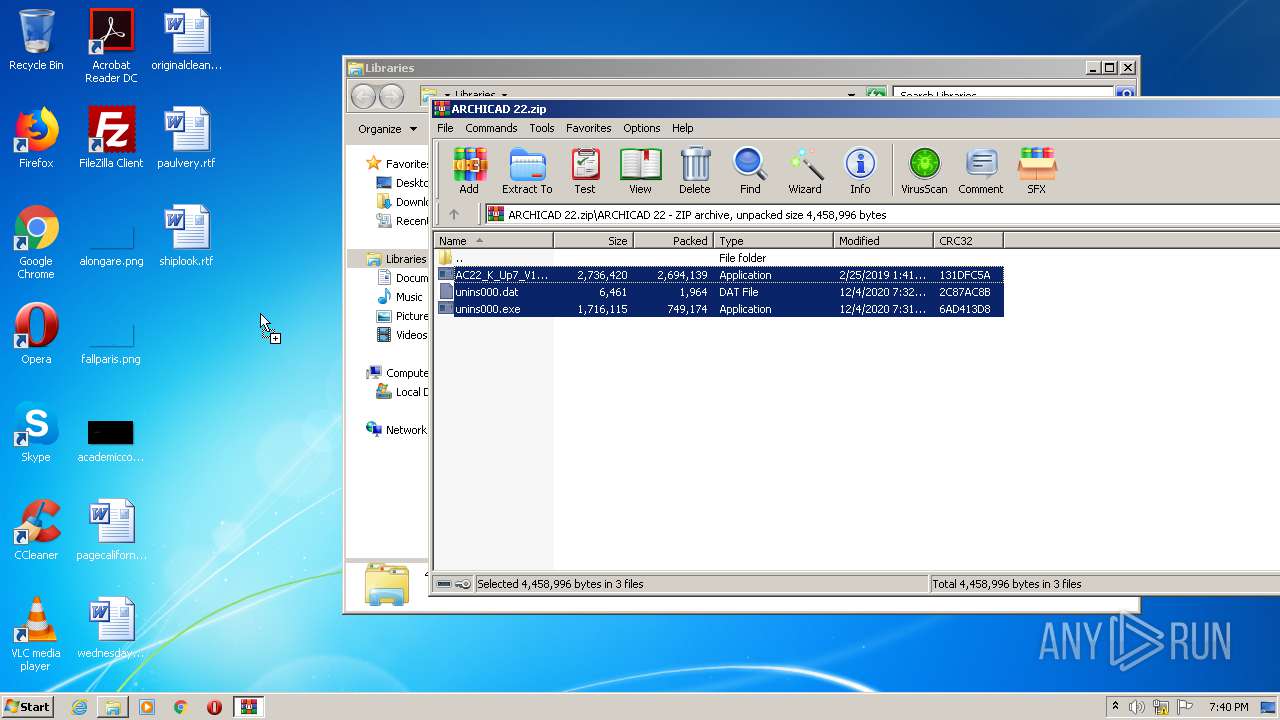Open Acrobat Reader DC desktop shortcut
Image resolution: width=1280 pixels, height=720 pixels.
pyautogui.click(x=111, y=46)
